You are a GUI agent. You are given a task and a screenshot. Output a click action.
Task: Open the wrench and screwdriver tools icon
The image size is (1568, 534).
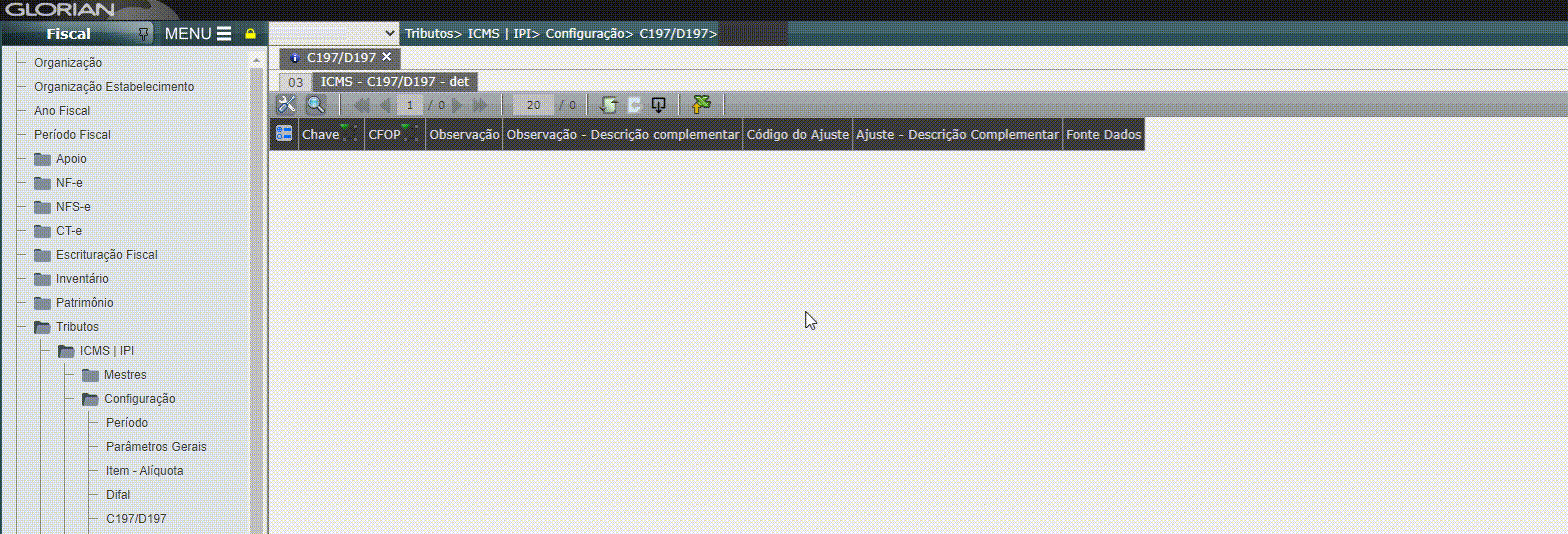click(287, 105)
